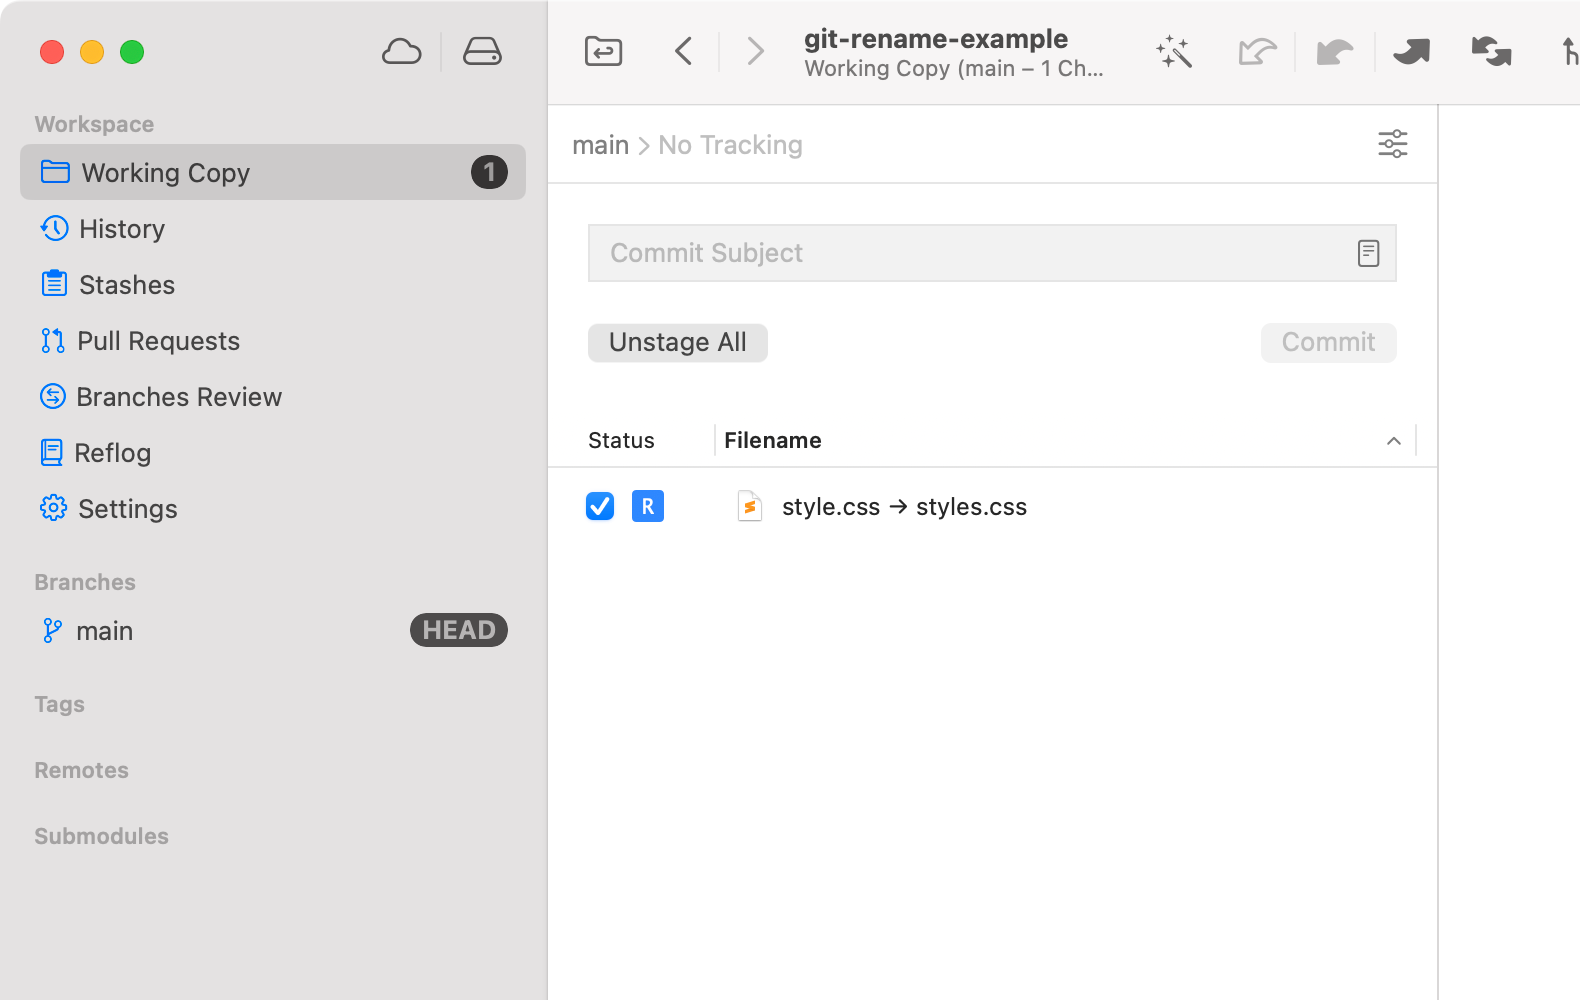This screenshot has width=1580, height=1000.
Task: Open the view options sliders icon
Action: pyautogui.click(x=1392, y=144)
